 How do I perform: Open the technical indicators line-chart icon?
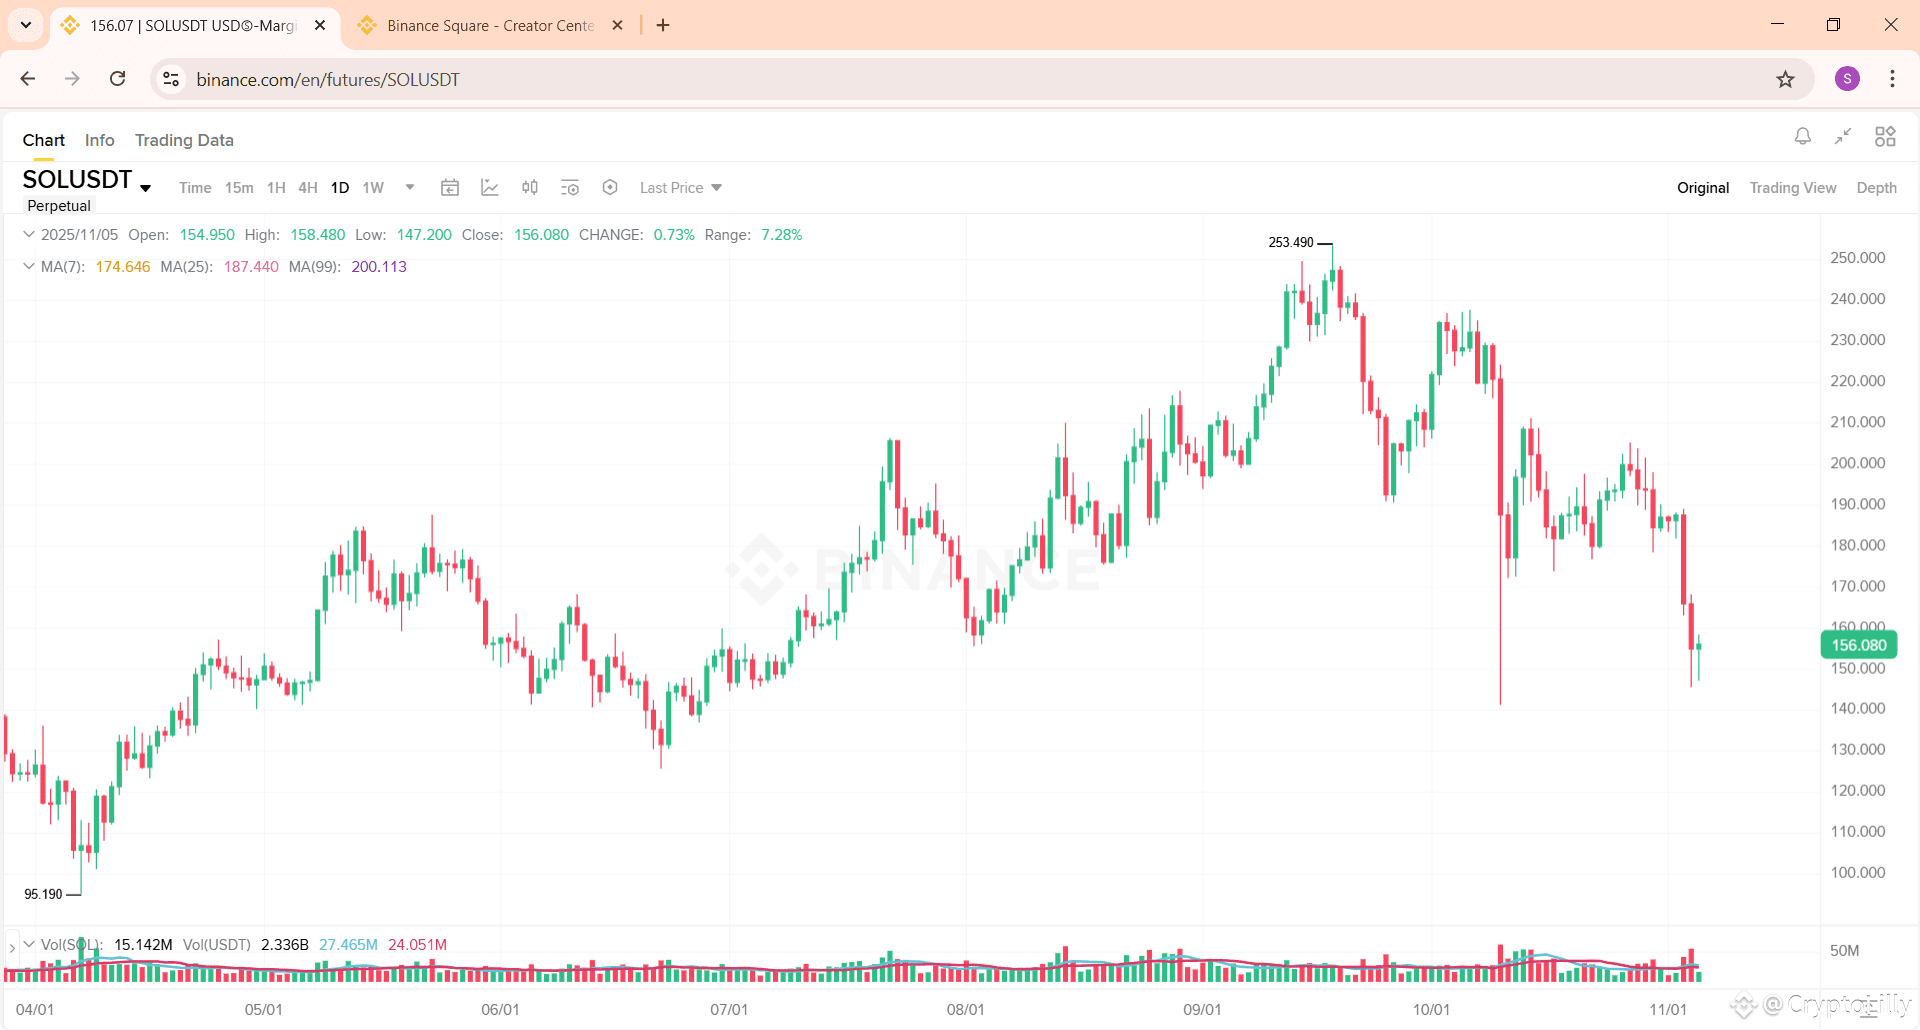pos(490,187)
